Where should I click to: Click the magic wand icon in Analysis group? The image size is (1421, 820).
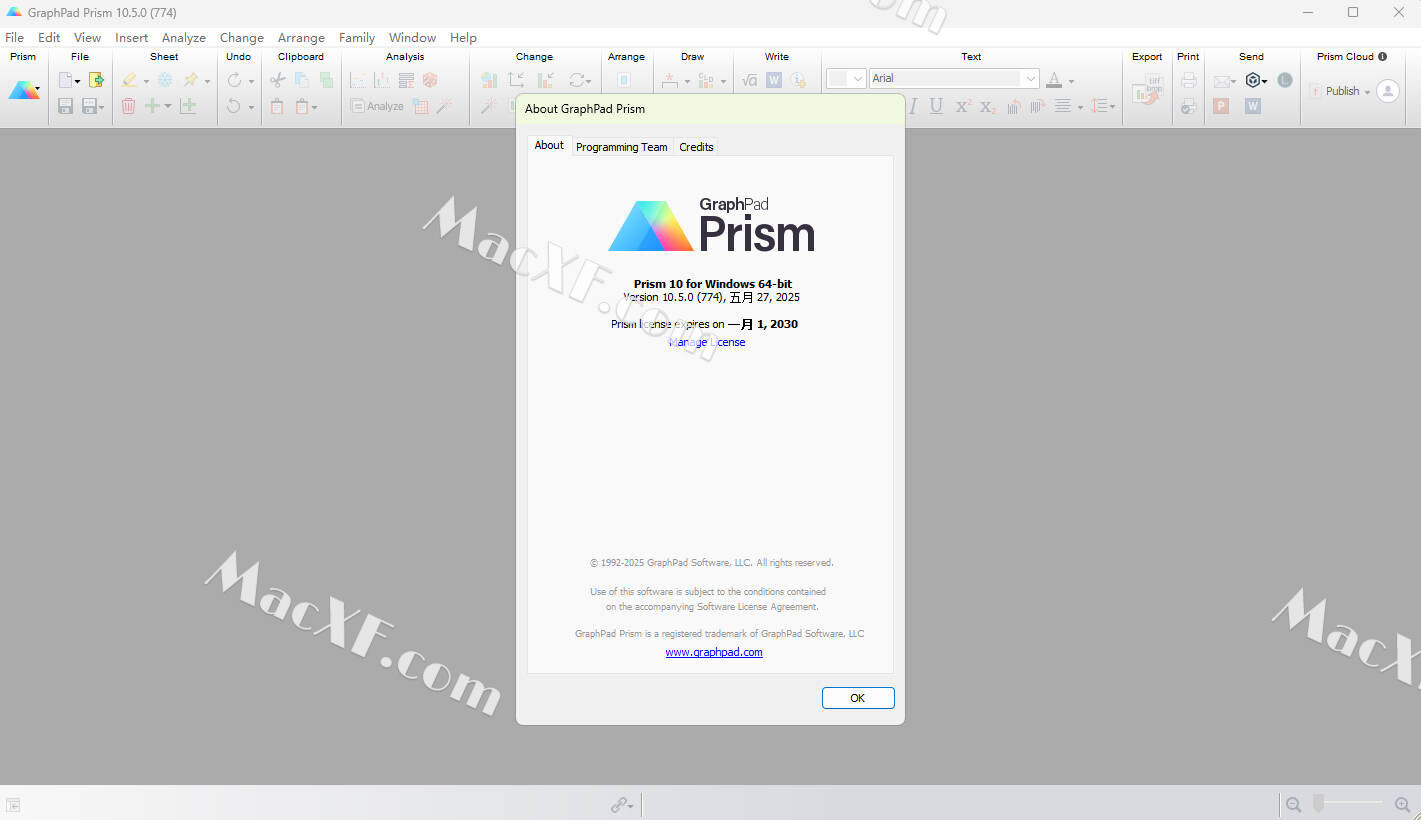click(x=444, y=106)
